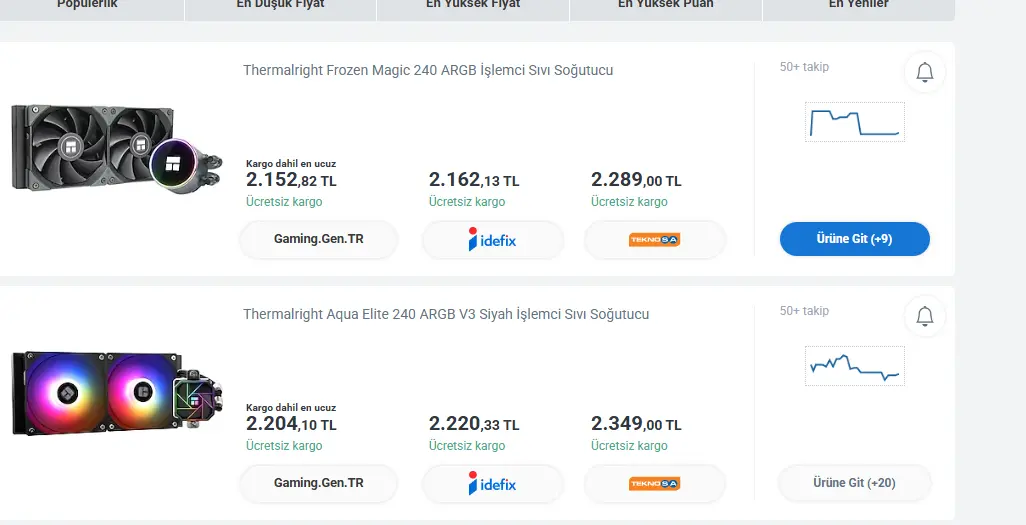View price history chart for Aqua Elite 240
This screenshot has height=525, width=1026.
pyautogui.click(x=855, y=366)
